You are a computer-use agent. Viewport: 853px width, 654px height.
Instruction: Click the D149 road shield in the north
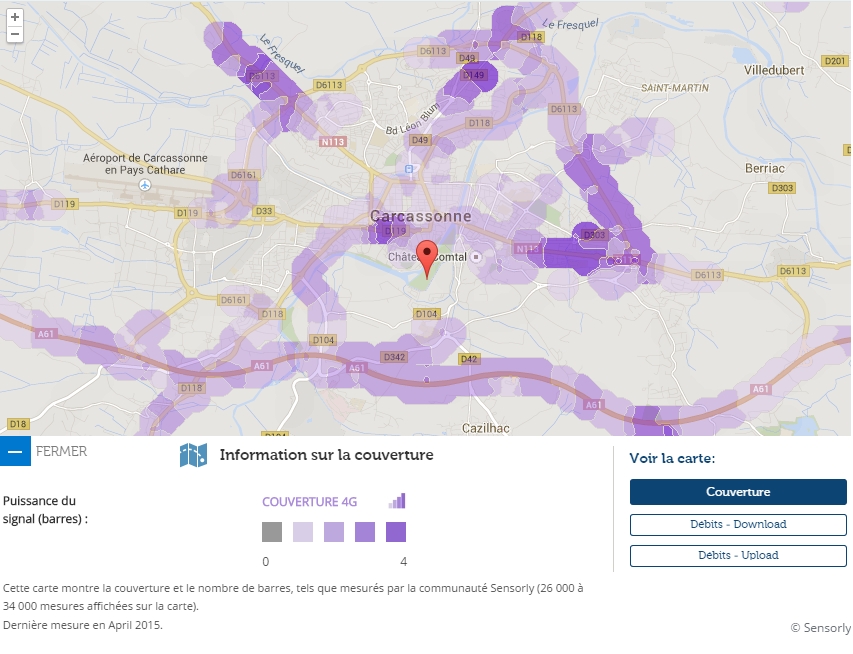pyautogui.click(x=474, y=75)
